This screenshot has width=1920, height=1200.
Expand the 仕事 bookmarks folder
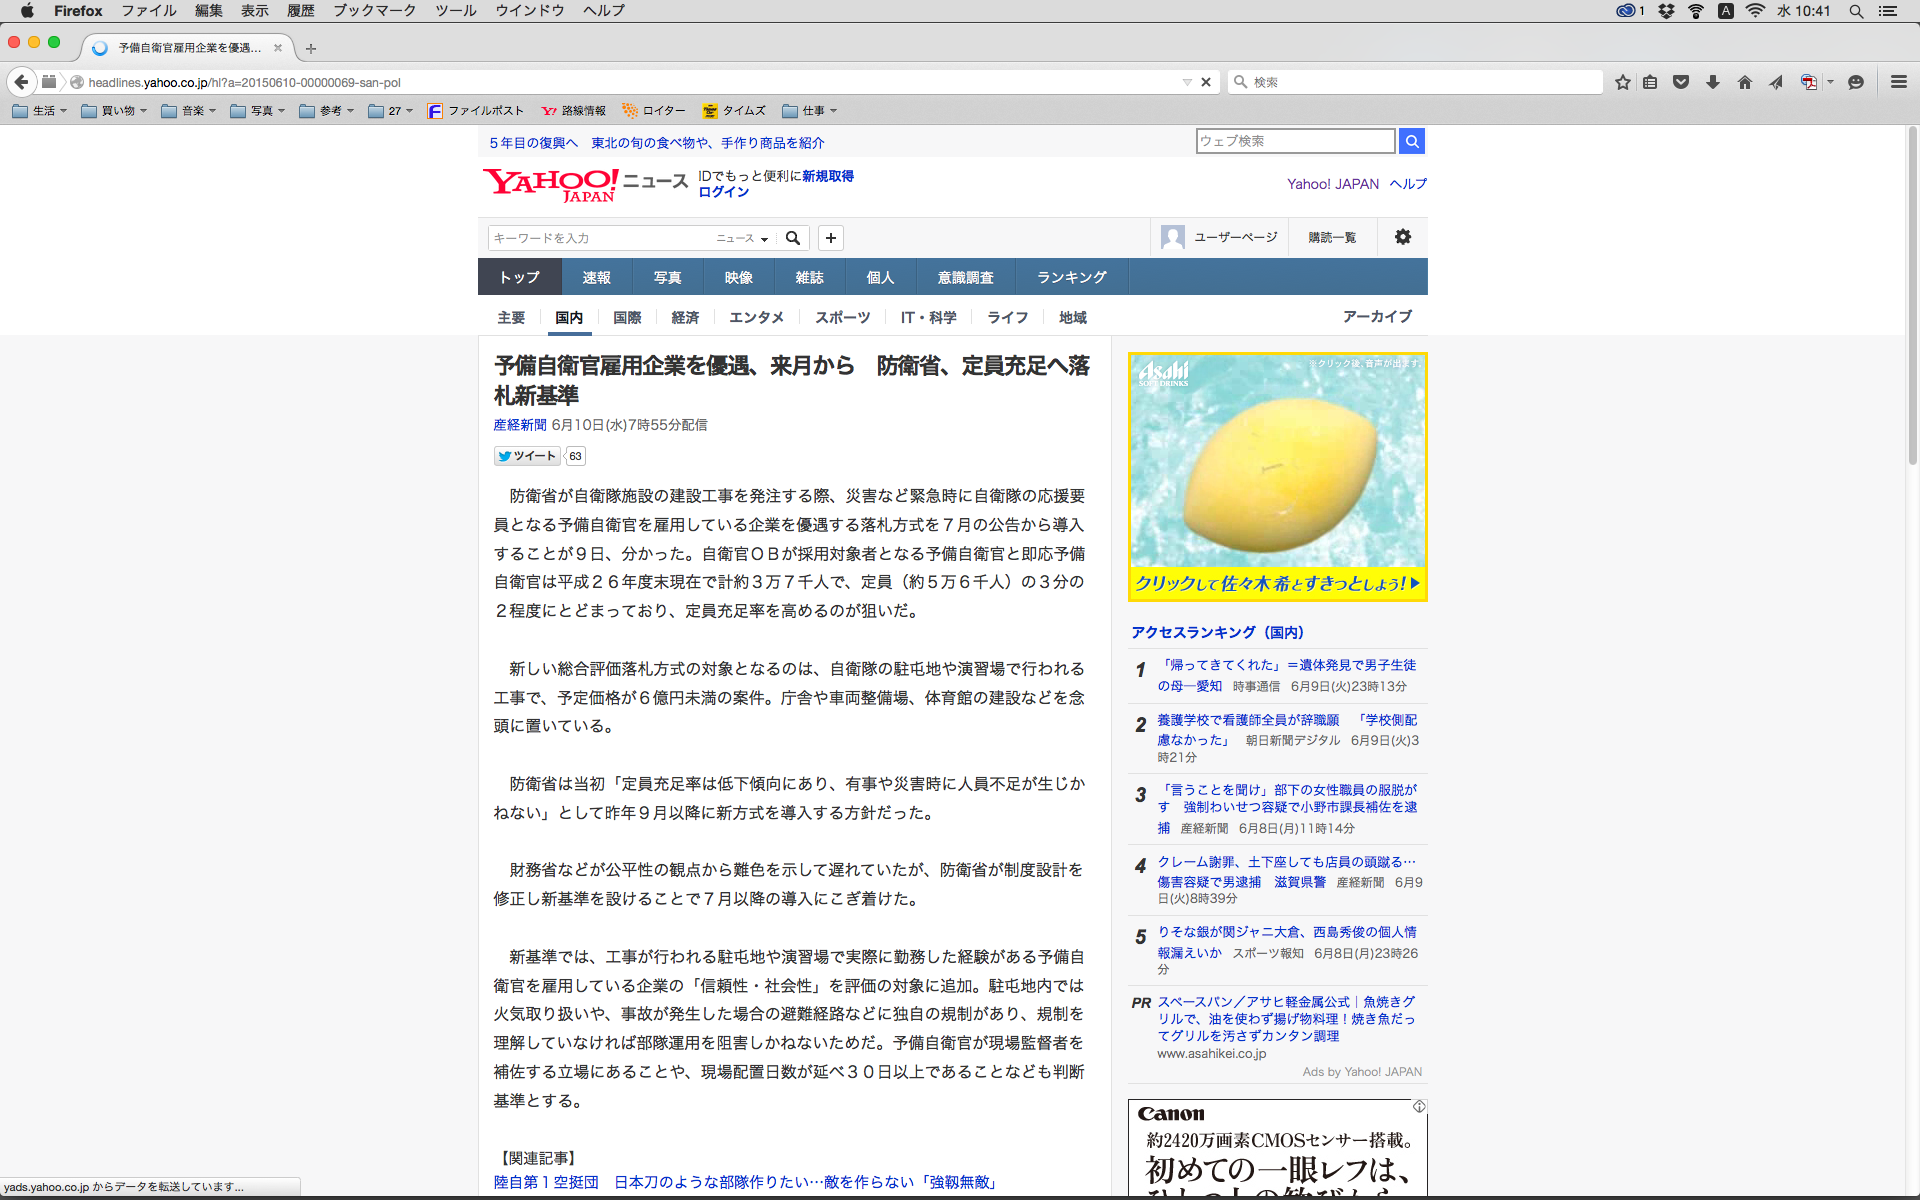pyautogui.click(x=810, y=111)
